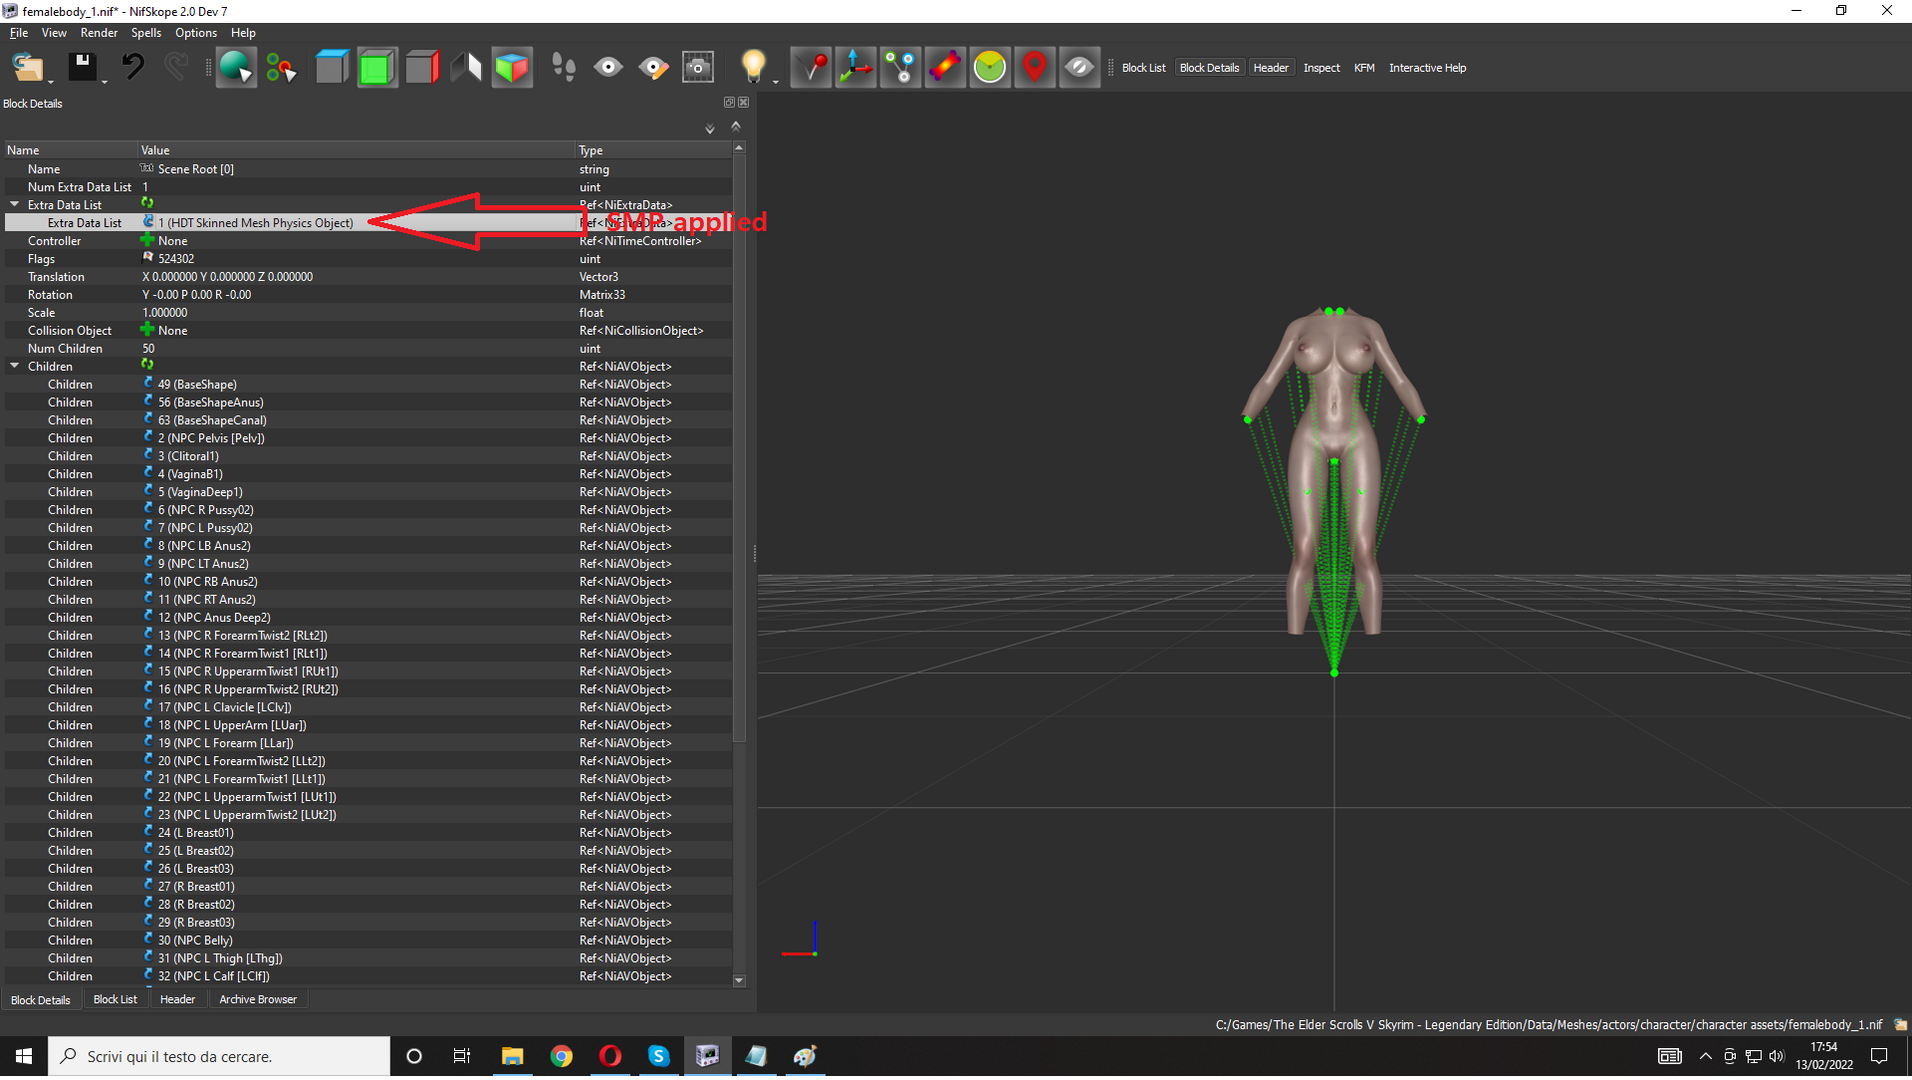The width and height of the screenshot is (1912, 1080).
Task: Select the Scale value 1.000000
Action: point(165,312)
